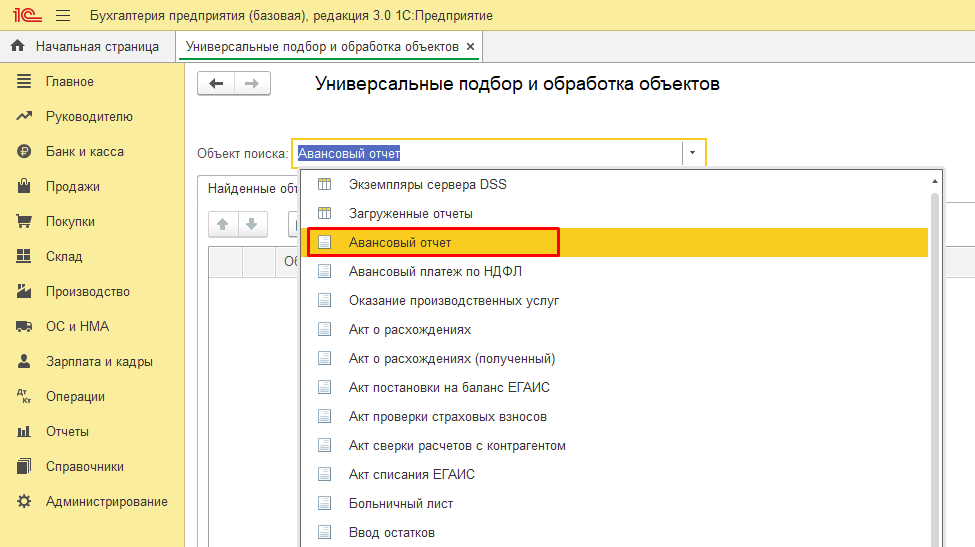Choose Больничный лист in the dropdown list
This screenshot has width=975, height=547.
(401, 504)
